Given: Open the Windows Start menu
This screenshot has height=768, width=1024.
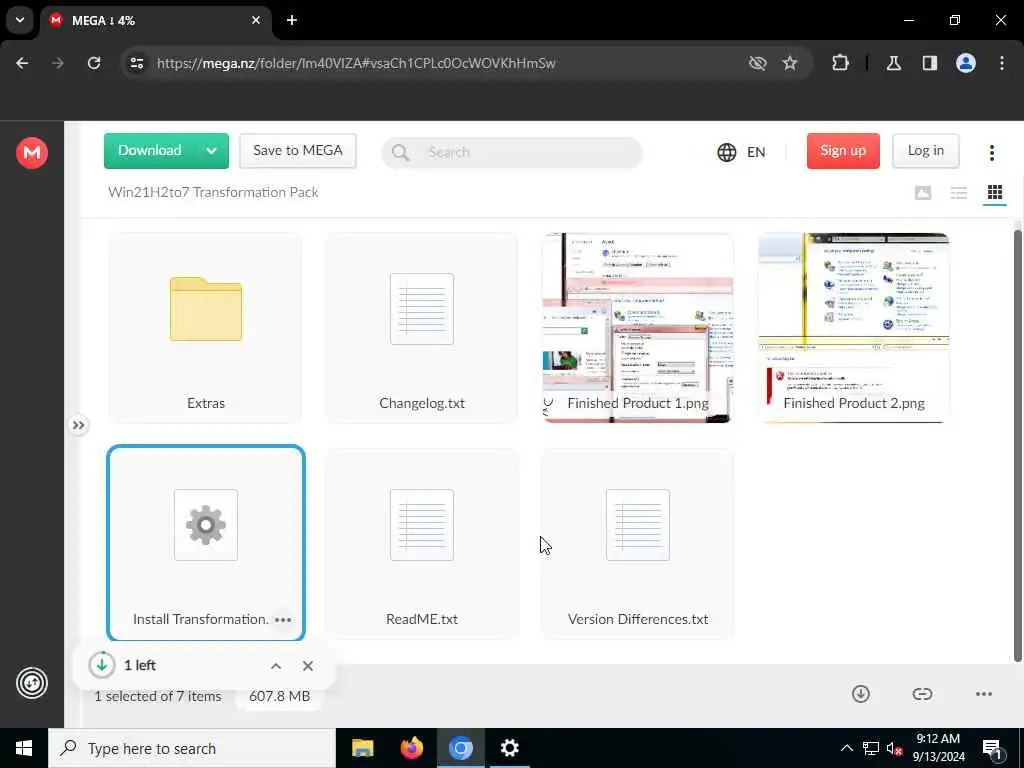Looking at the screenshot, I should tap(24, 748).
